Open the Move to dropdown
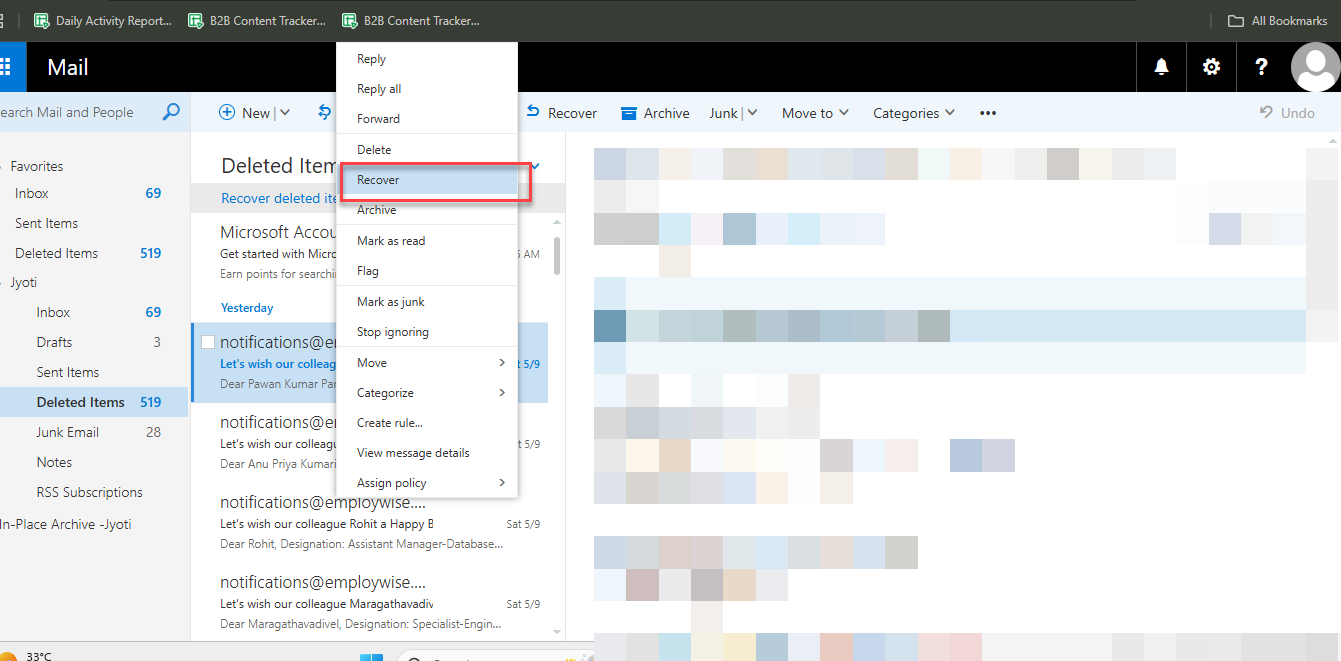1341x661 pixels. (x=815, y=113)
